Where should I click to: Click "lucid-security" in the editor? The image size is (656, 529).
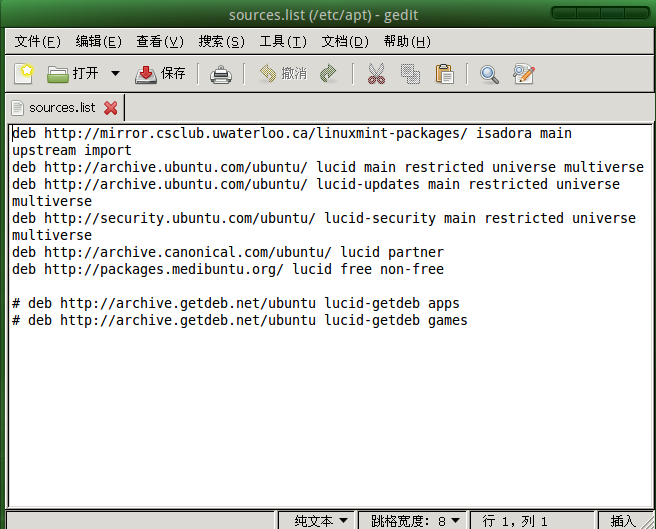pyautogui.click(x=380, y=218)
